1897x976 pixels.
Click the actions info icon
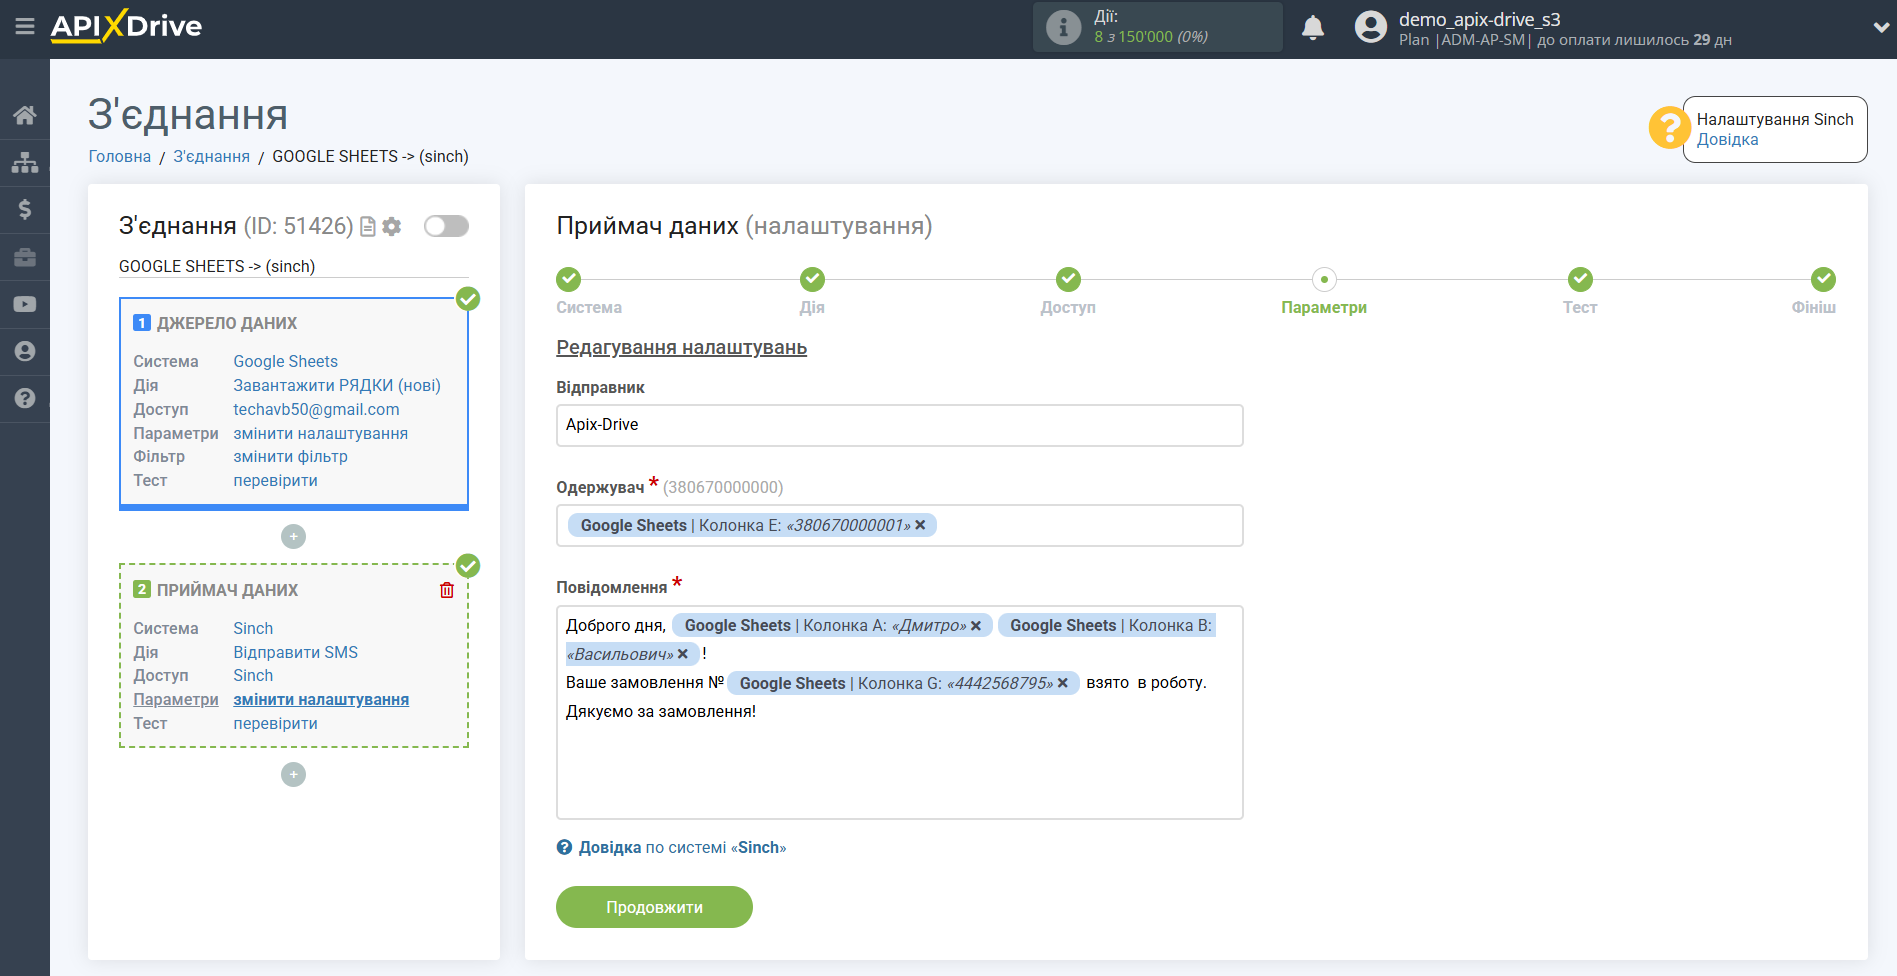[x=1063, y=27]
